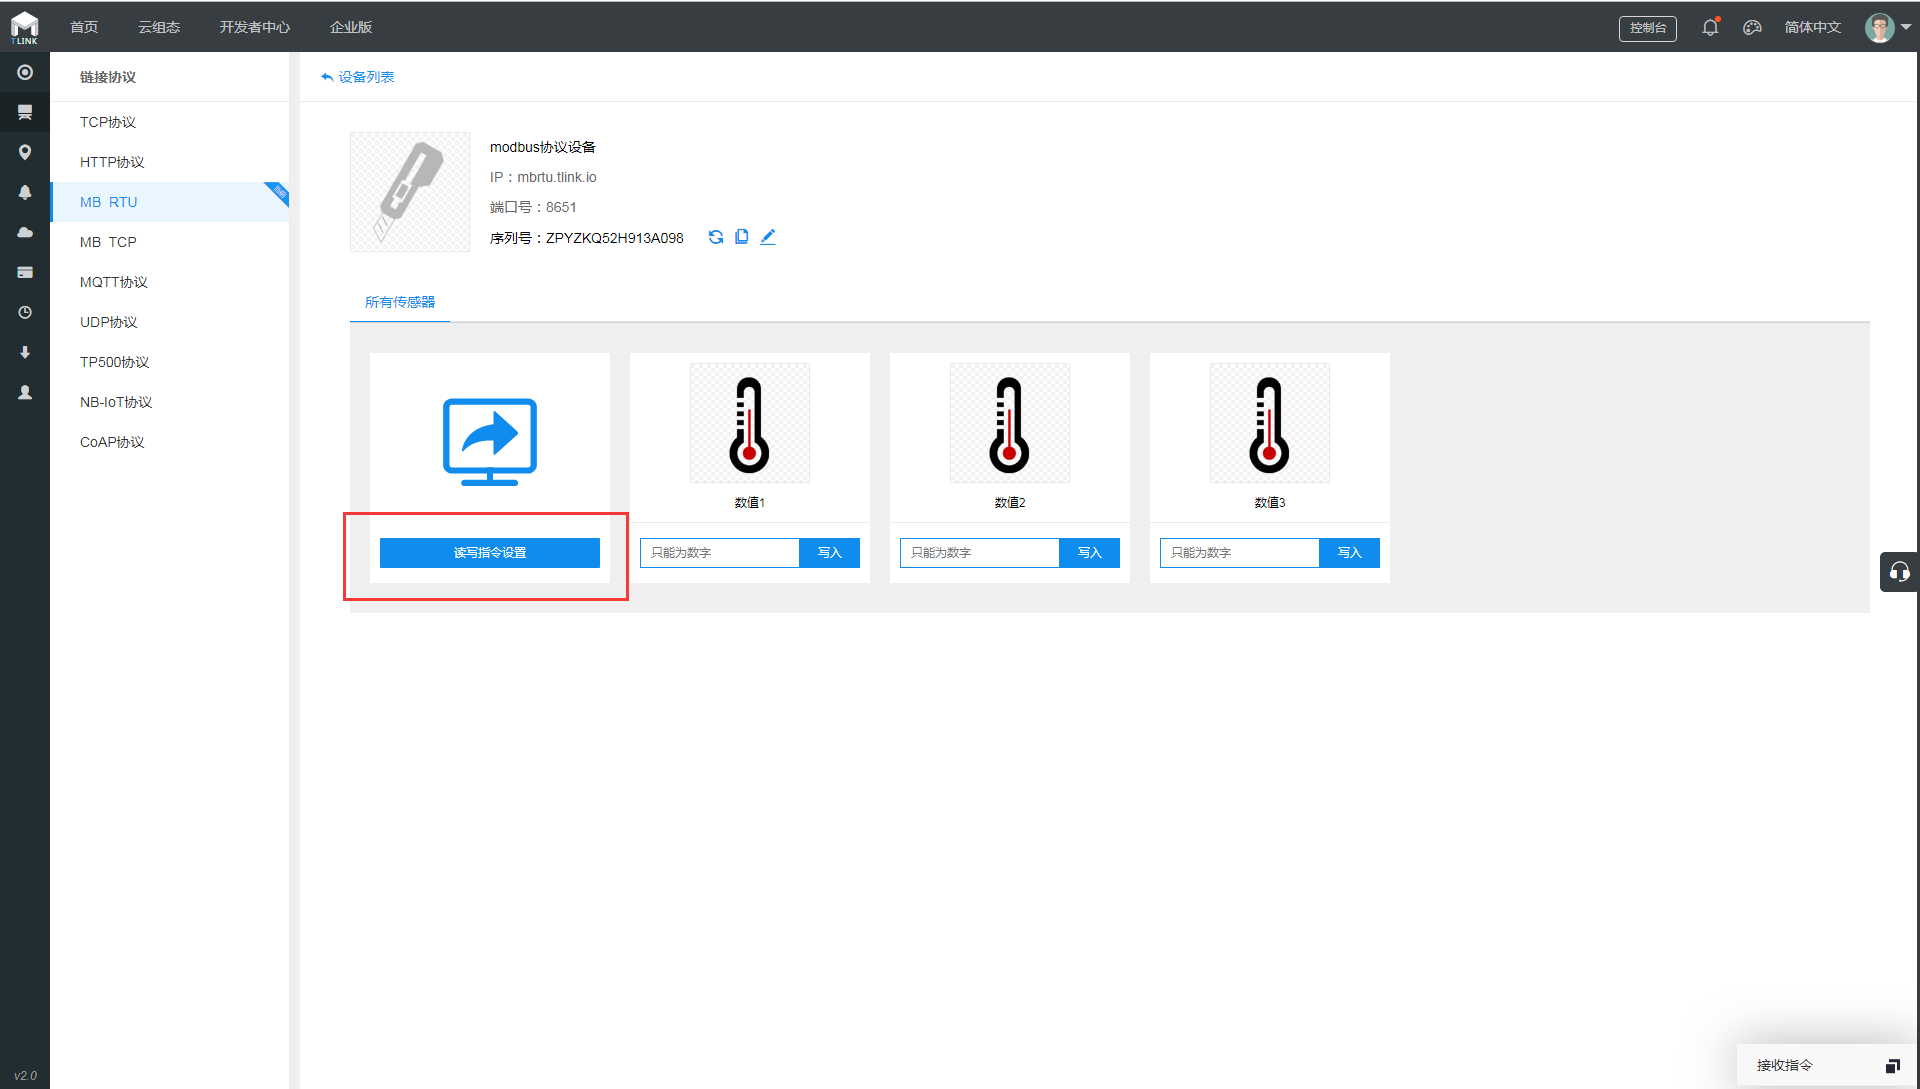Click the 读写指令设置 button
The width and height of the screenshot is (1920, 1089).
490,553
